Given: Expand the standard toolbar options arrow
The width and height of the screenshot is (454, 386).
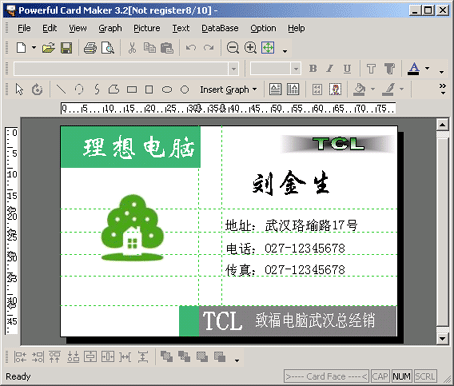Looking at the screenshot, I should (285, 51).
